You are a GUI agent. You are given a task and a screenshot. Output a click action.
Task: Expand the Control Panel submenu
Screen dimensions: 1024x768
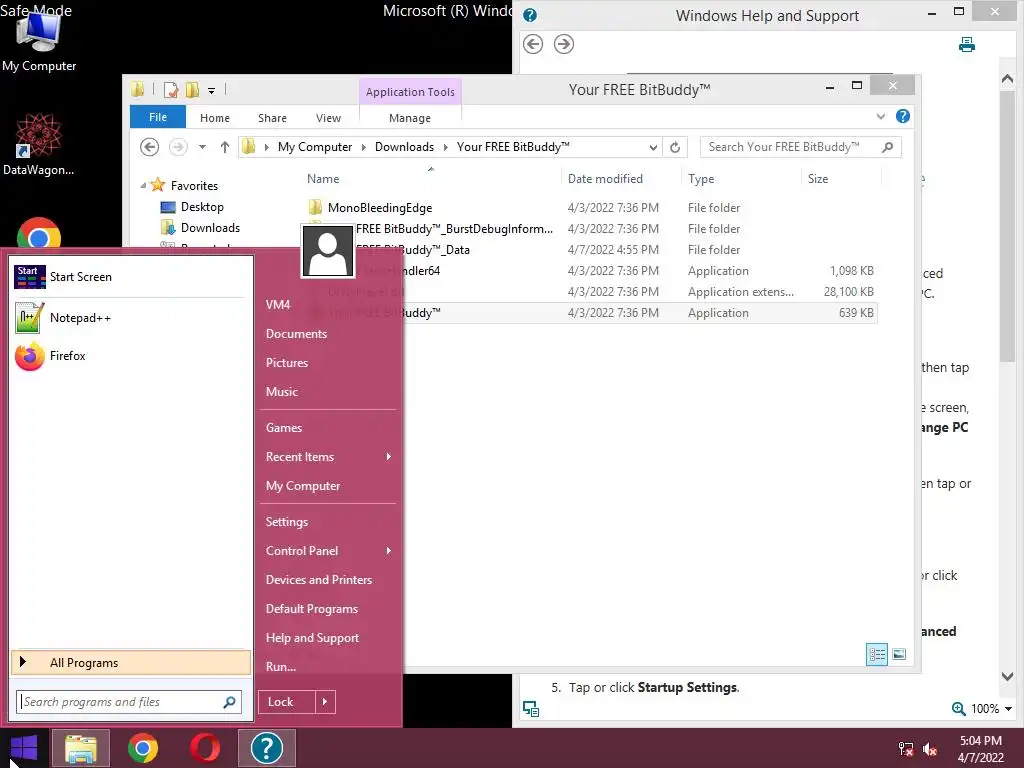coord(389,551)
